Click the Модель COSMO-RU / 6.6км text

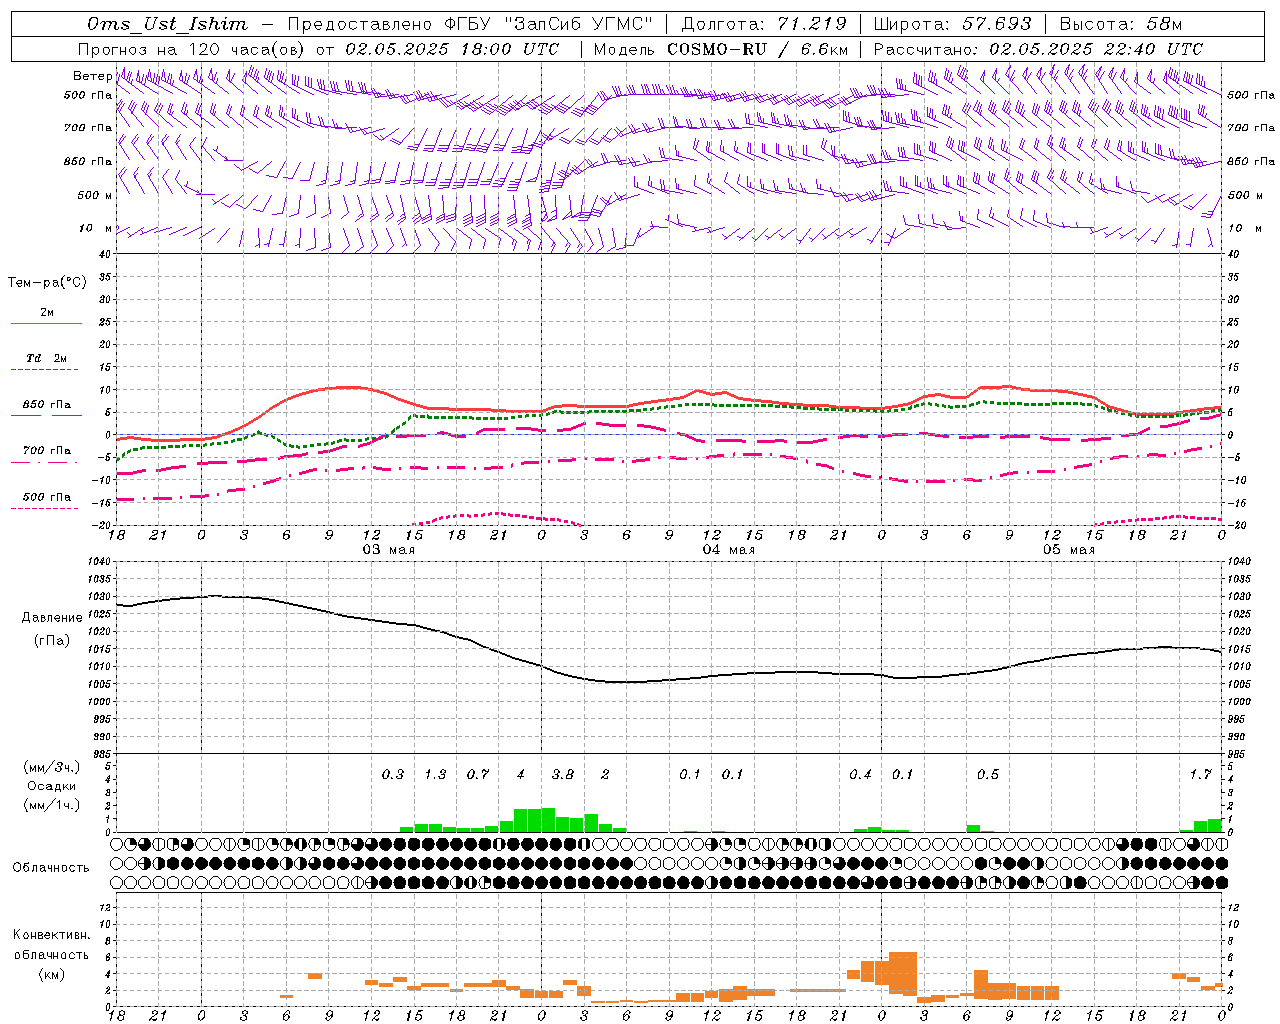721,49
